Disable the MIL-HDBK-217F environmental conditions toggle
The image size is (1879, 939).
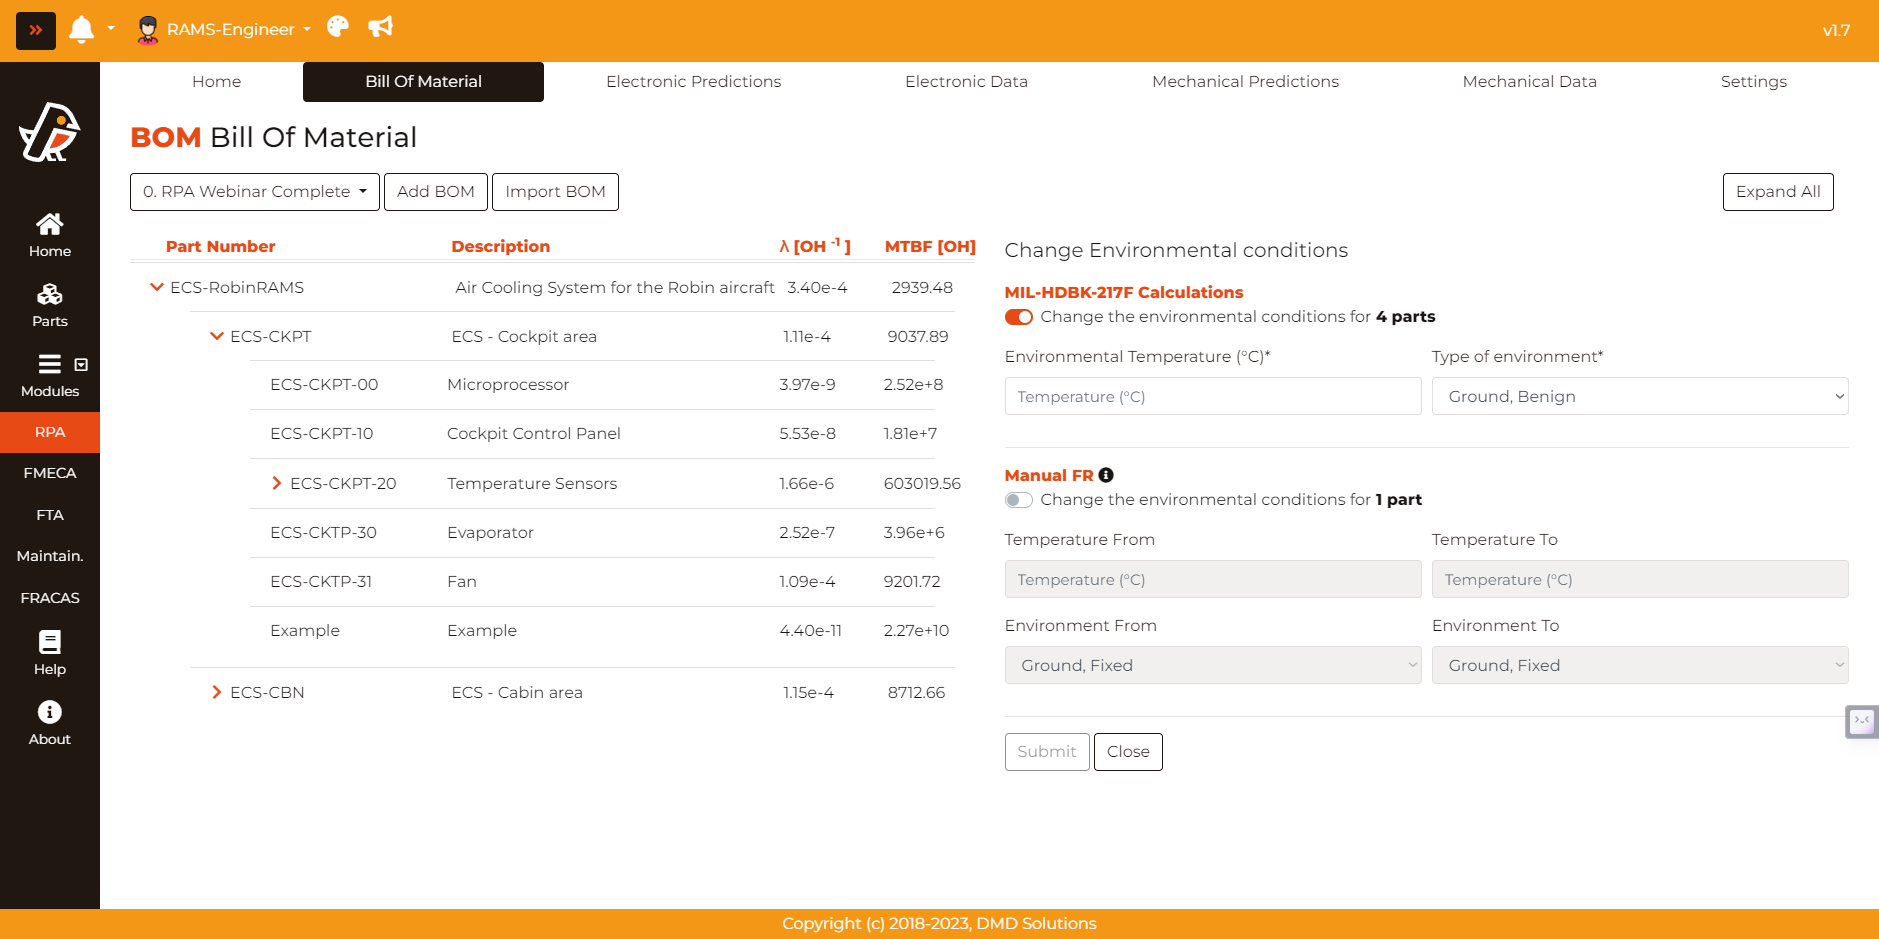pos(1019,317)
